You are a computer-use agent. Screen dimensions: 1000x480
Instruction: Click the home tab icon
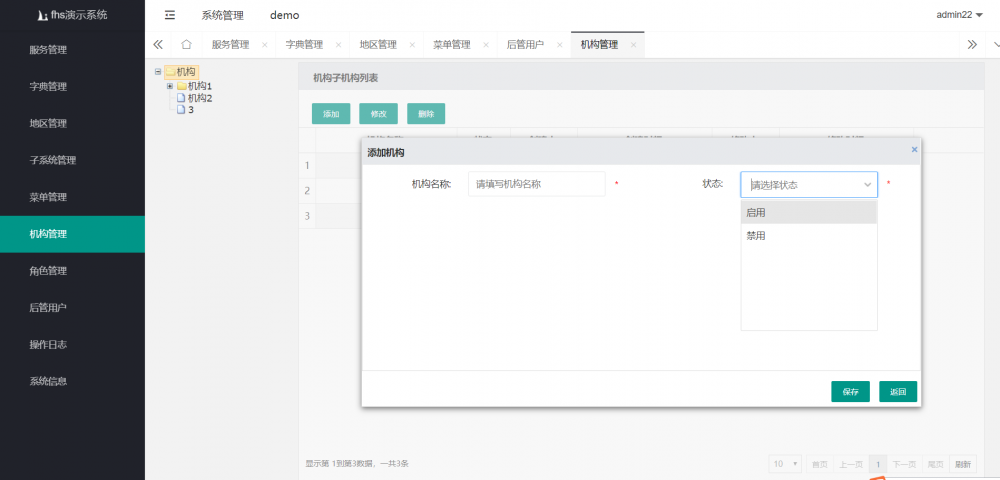(186, 45)
